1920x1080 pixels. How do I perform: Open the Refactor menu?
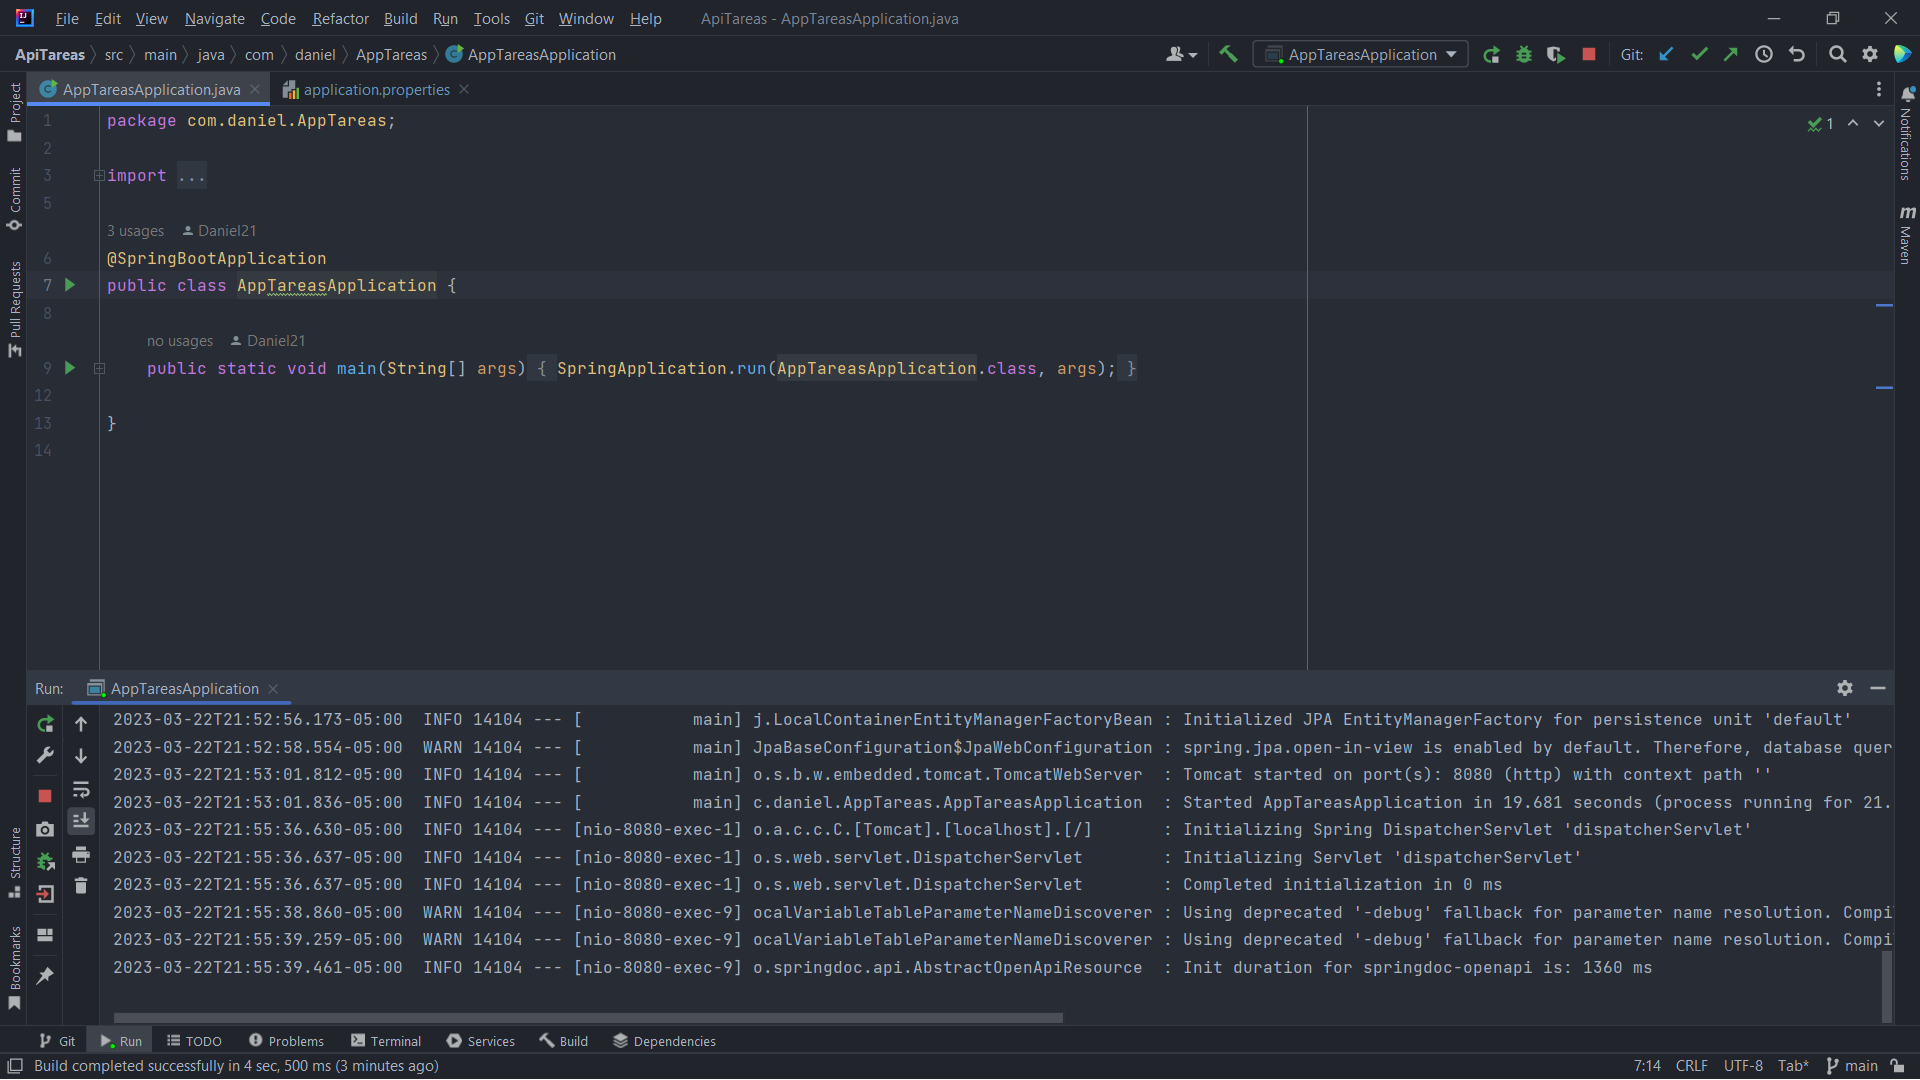coord(340,18)
